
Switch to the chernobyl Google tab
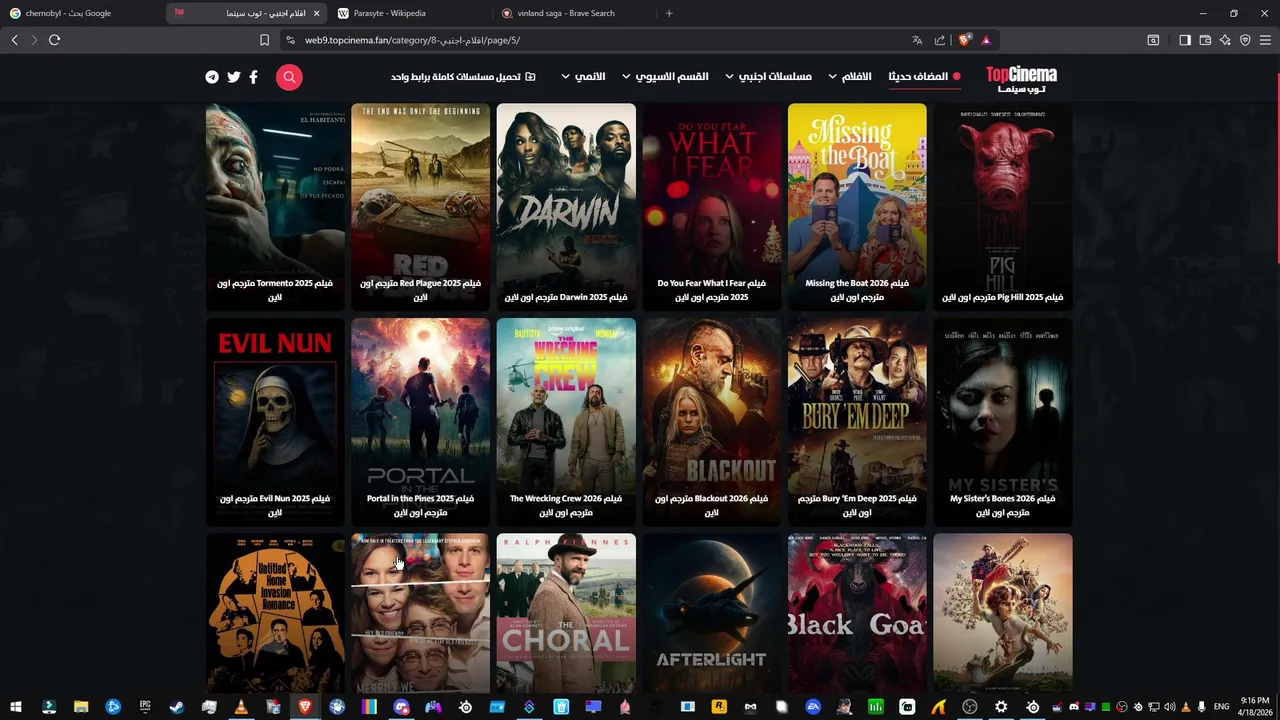coord(80,13)
